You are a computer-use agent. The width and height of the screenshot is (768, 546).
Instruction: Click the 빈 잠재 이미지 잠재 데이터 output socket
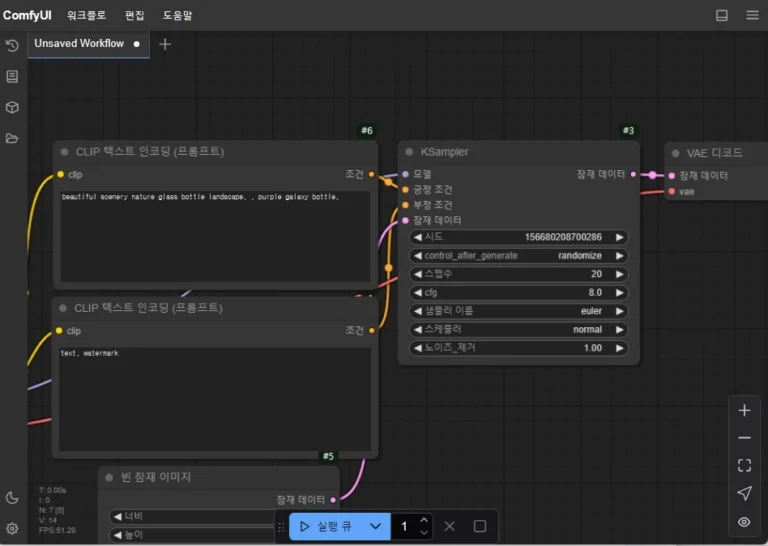pos(333,500)
